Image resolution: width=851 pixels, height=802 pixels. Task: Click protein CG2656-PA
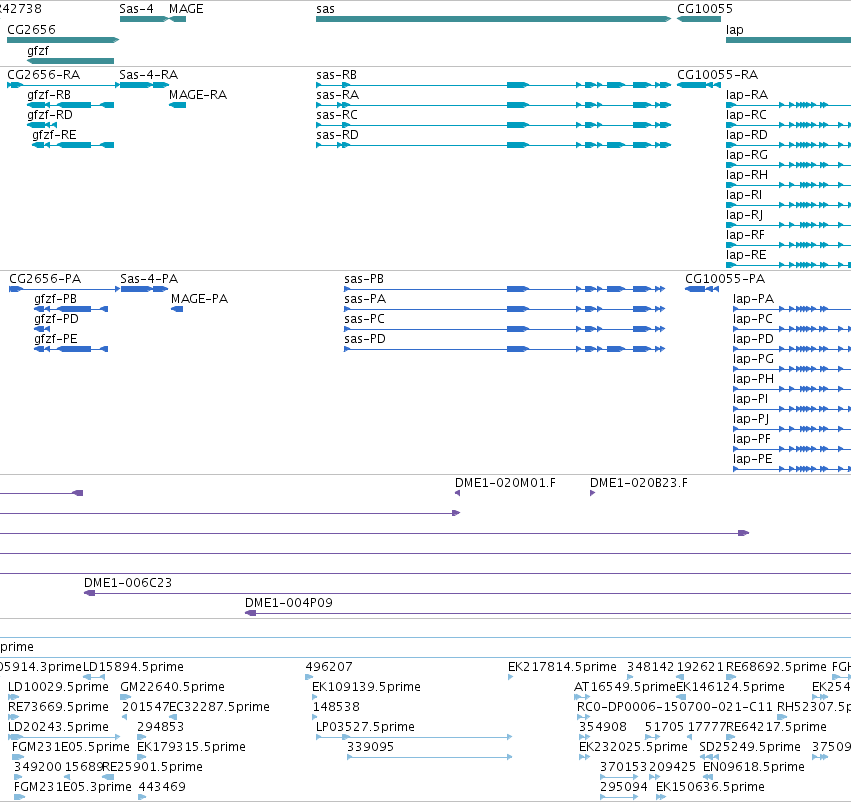(64, 289)
